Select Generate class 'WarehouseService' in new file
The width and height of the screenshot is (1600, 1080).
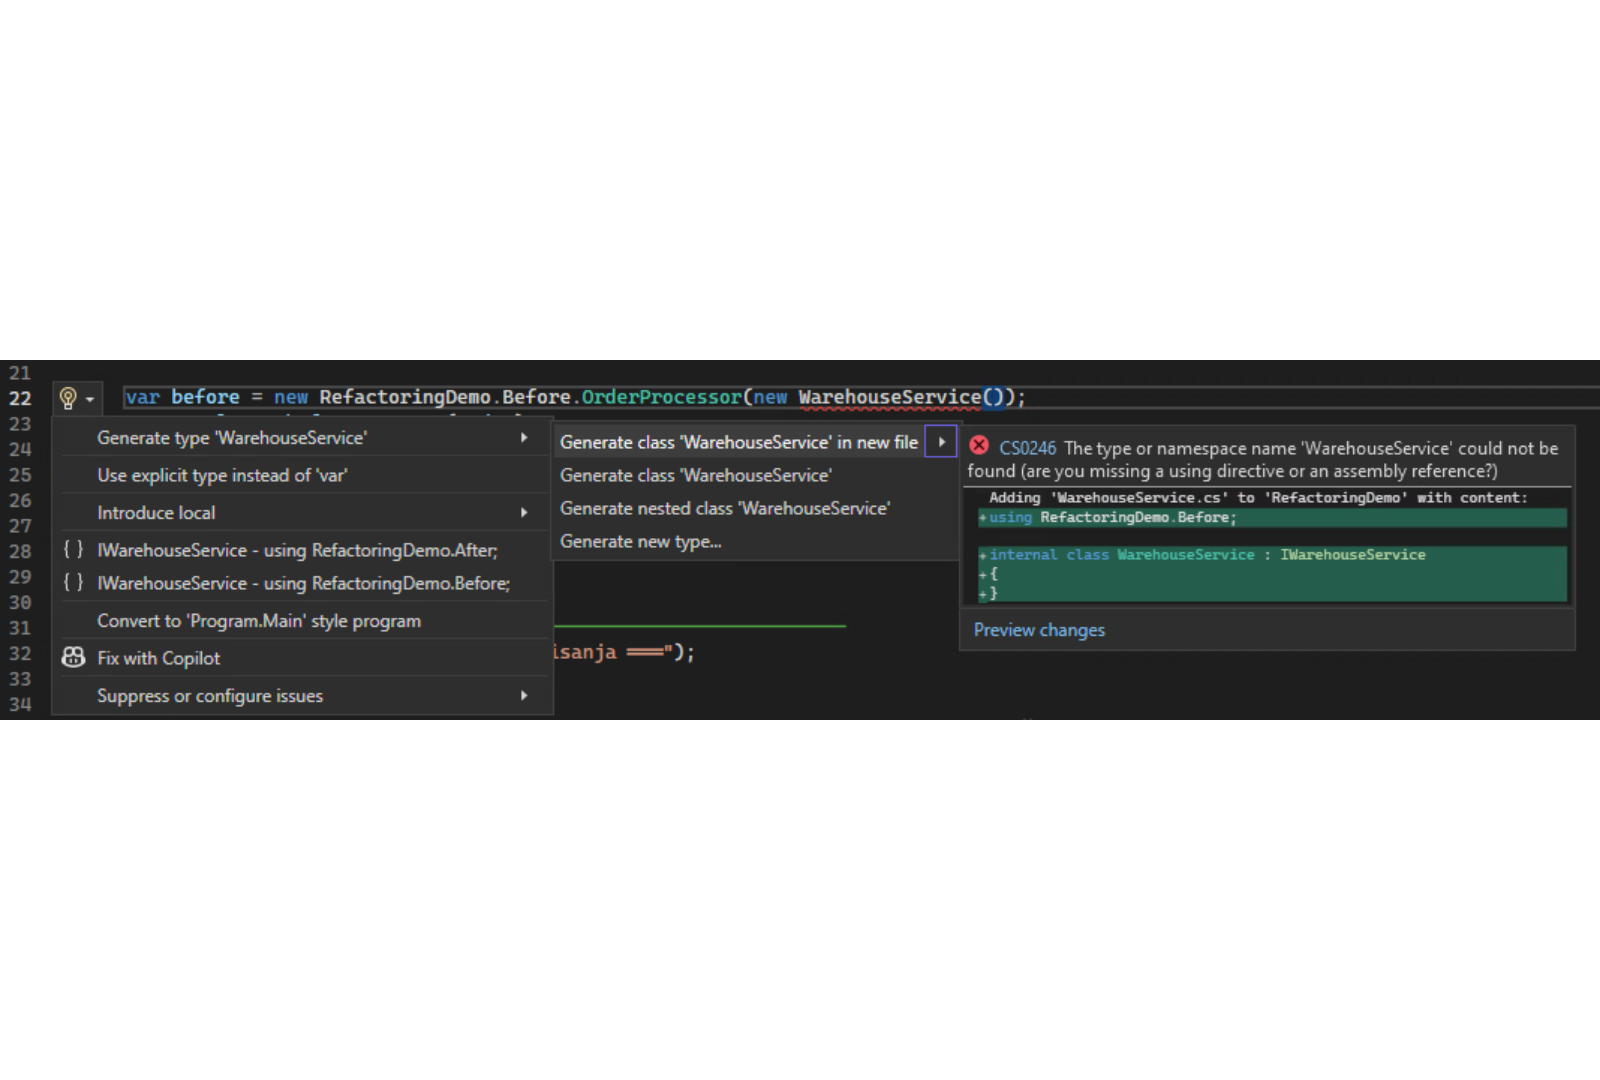pyautogui.click(x=738, y=442)
